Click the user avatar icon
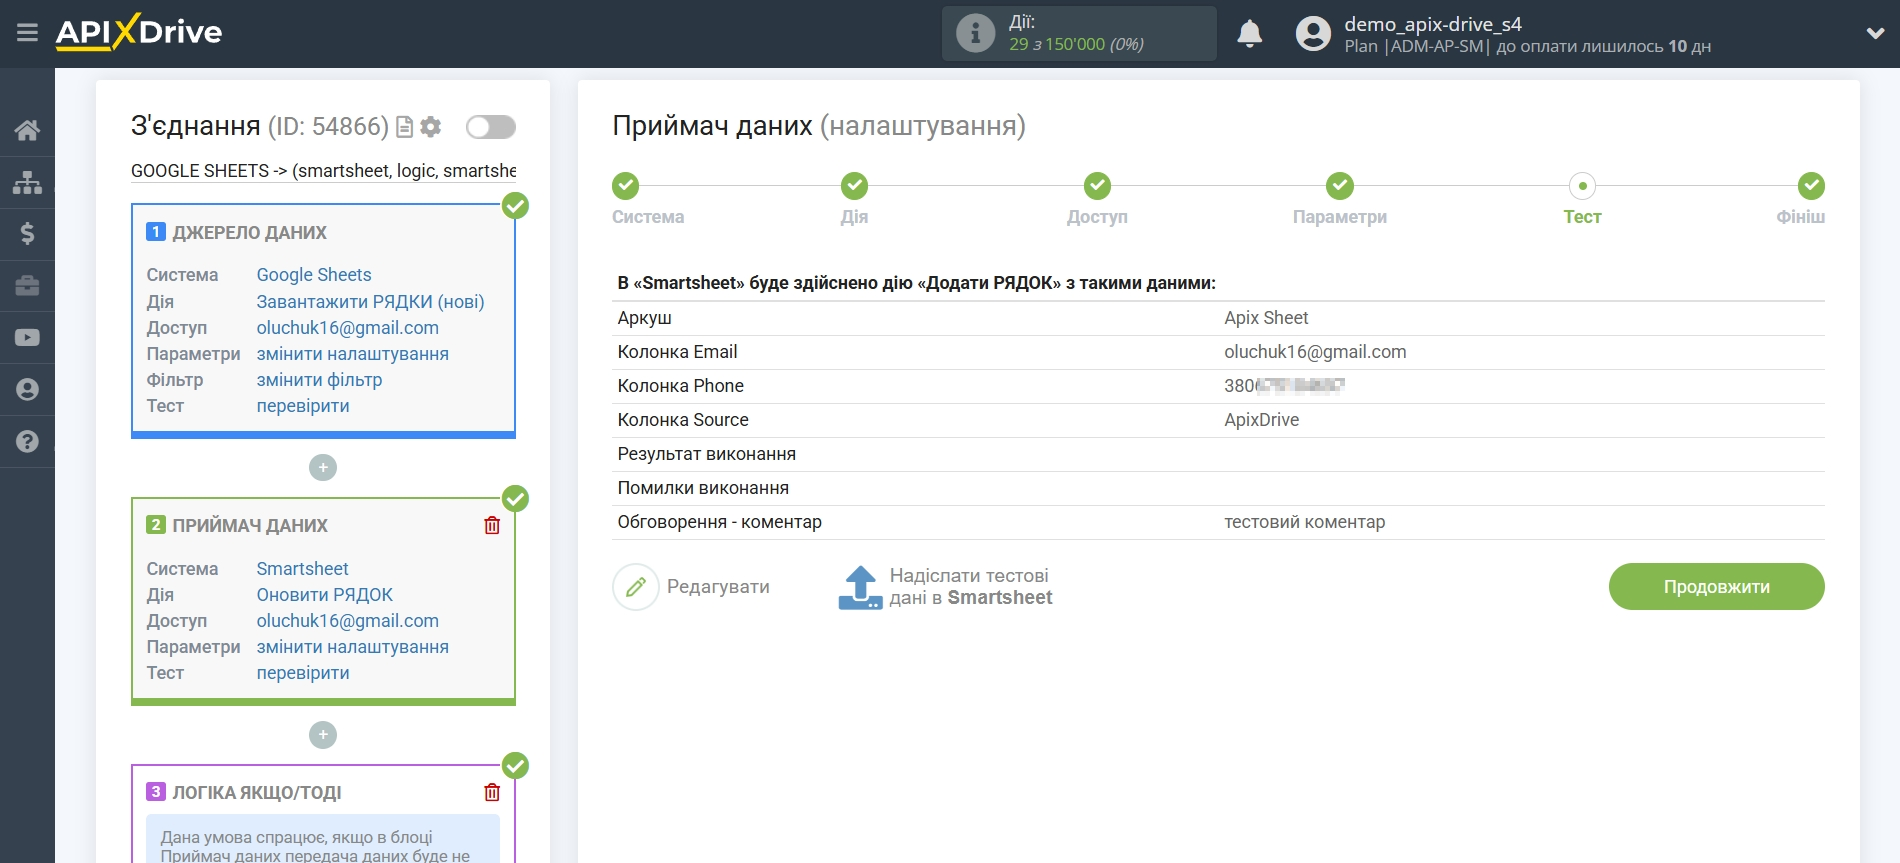1900x863 pixels. point(1313,34)
